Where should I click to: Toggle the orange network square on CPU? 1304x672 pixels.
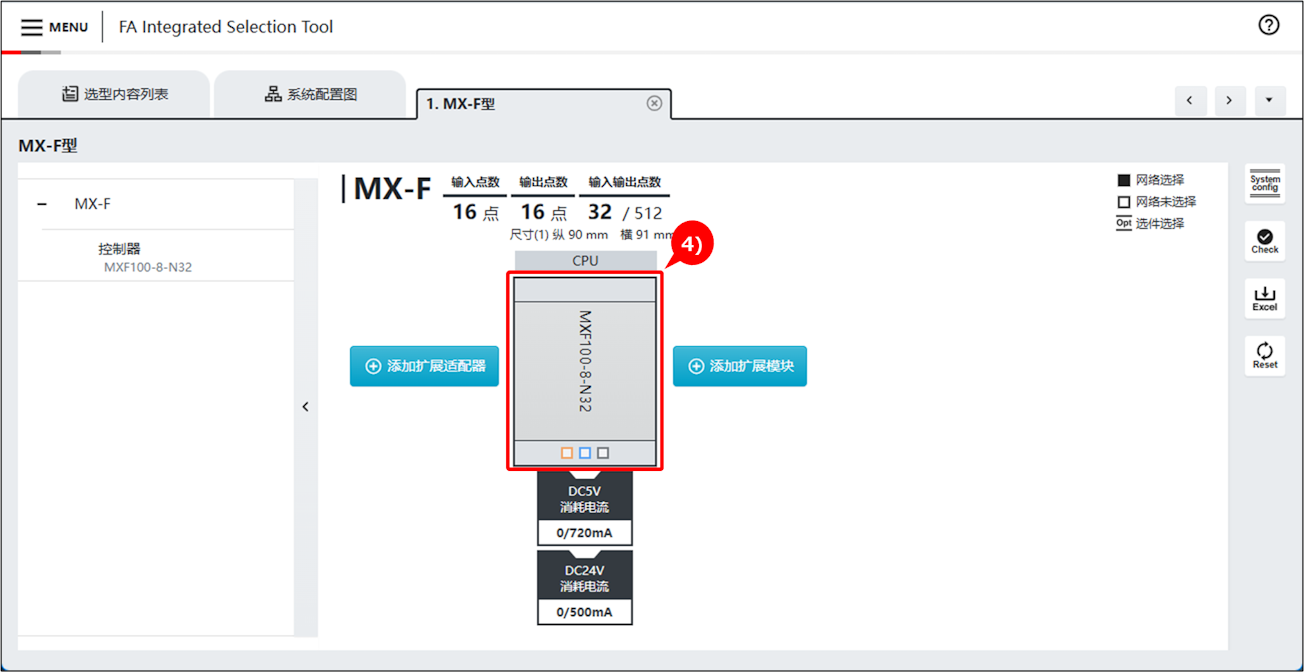567,453
